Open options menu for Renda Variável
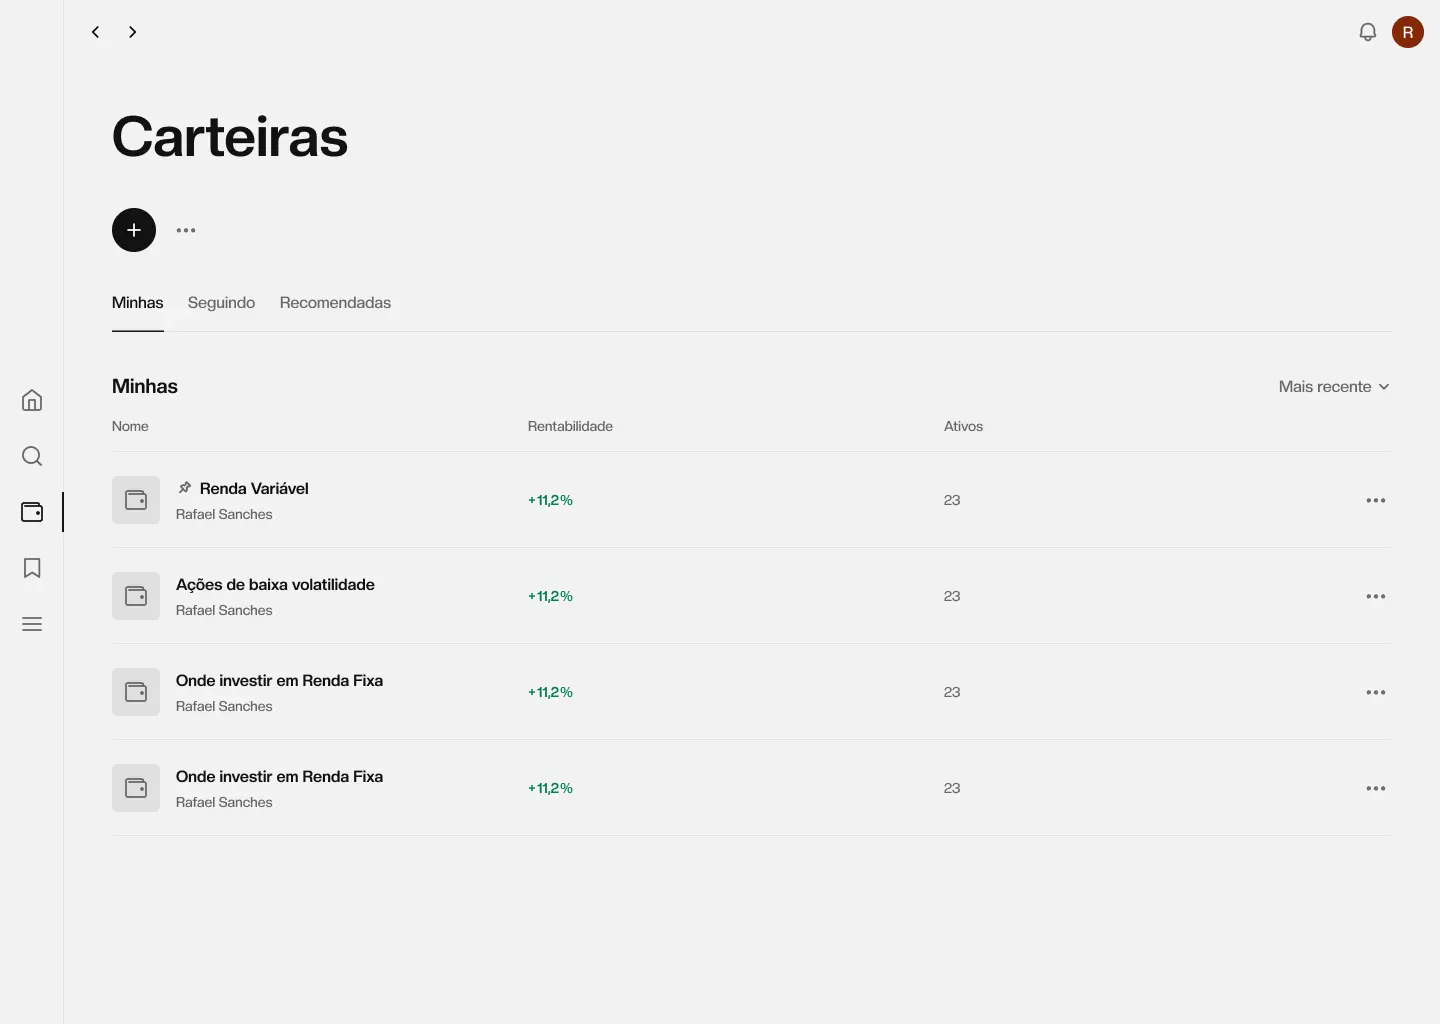 coord(1375,500)
